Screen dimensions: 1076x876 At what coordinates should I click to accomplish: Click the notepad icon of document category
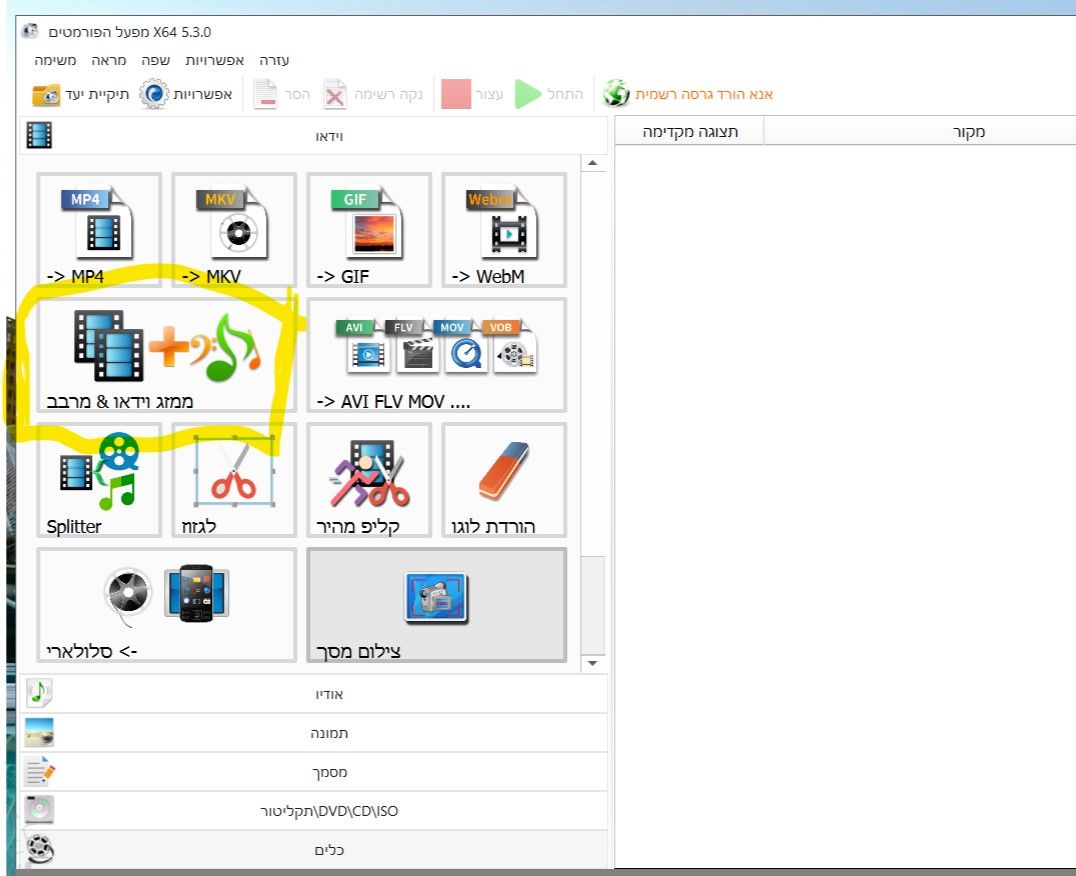(x=39, y=771)
